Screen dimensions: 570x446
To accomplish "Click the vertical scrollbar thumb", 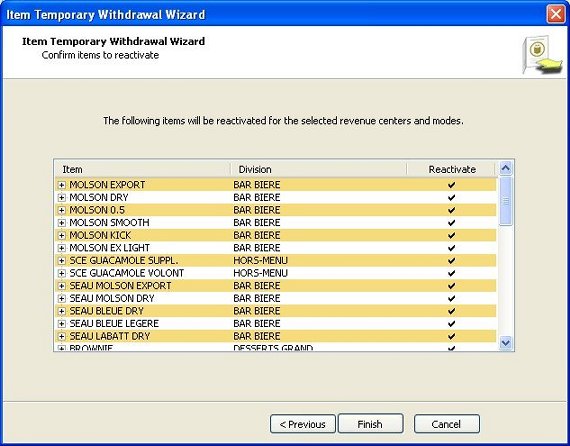I will (506, 201).
